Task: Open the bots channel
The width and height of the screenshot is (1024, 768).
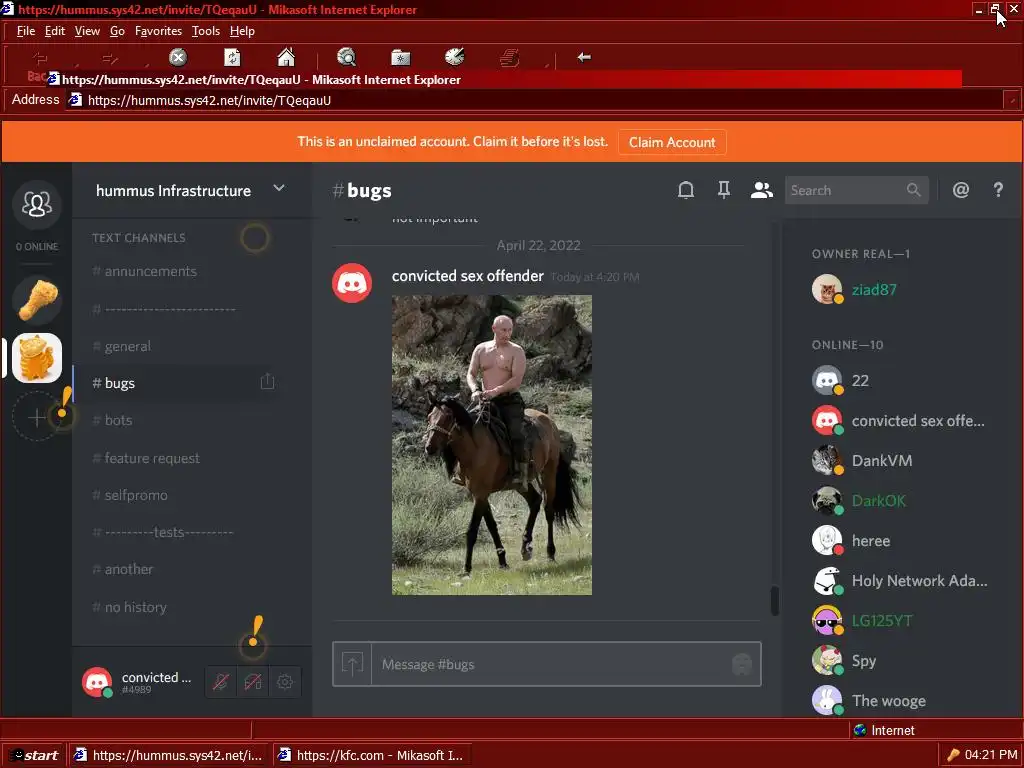Action: click(176, 421)
